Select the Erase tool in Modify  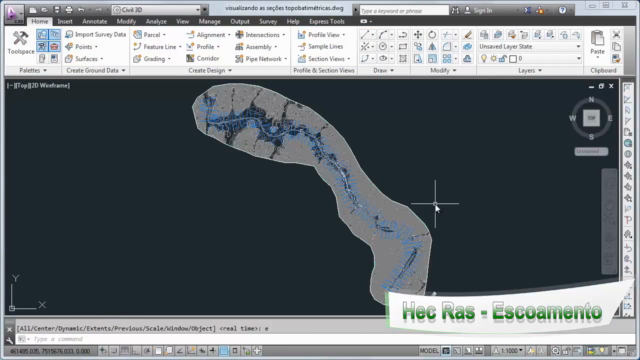468,35
